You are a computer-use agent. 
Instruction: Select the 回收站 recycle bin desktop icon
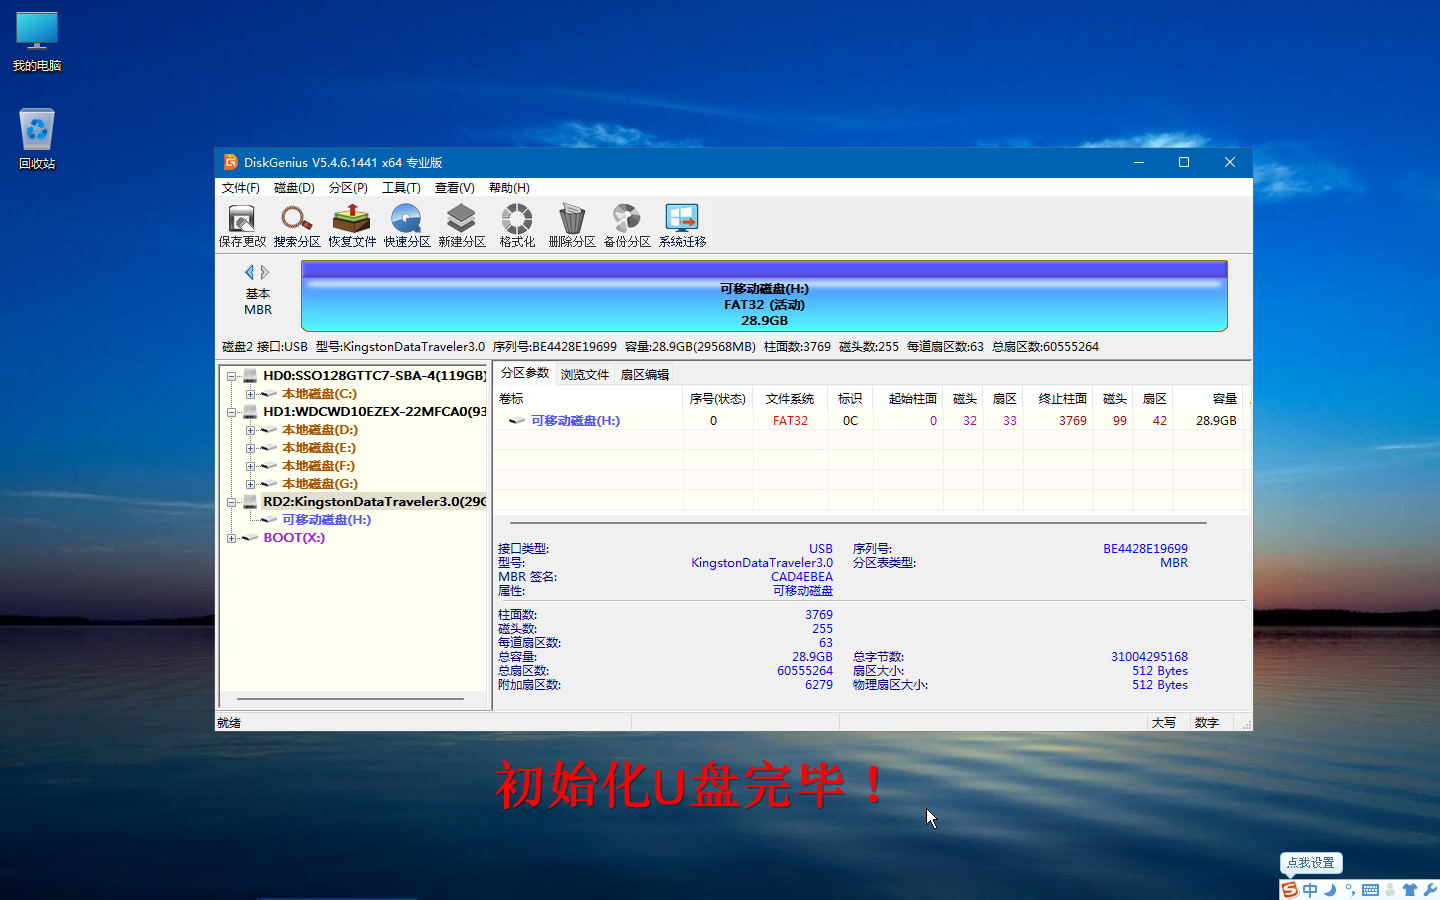pyautogui.click(x=37, y=139)
